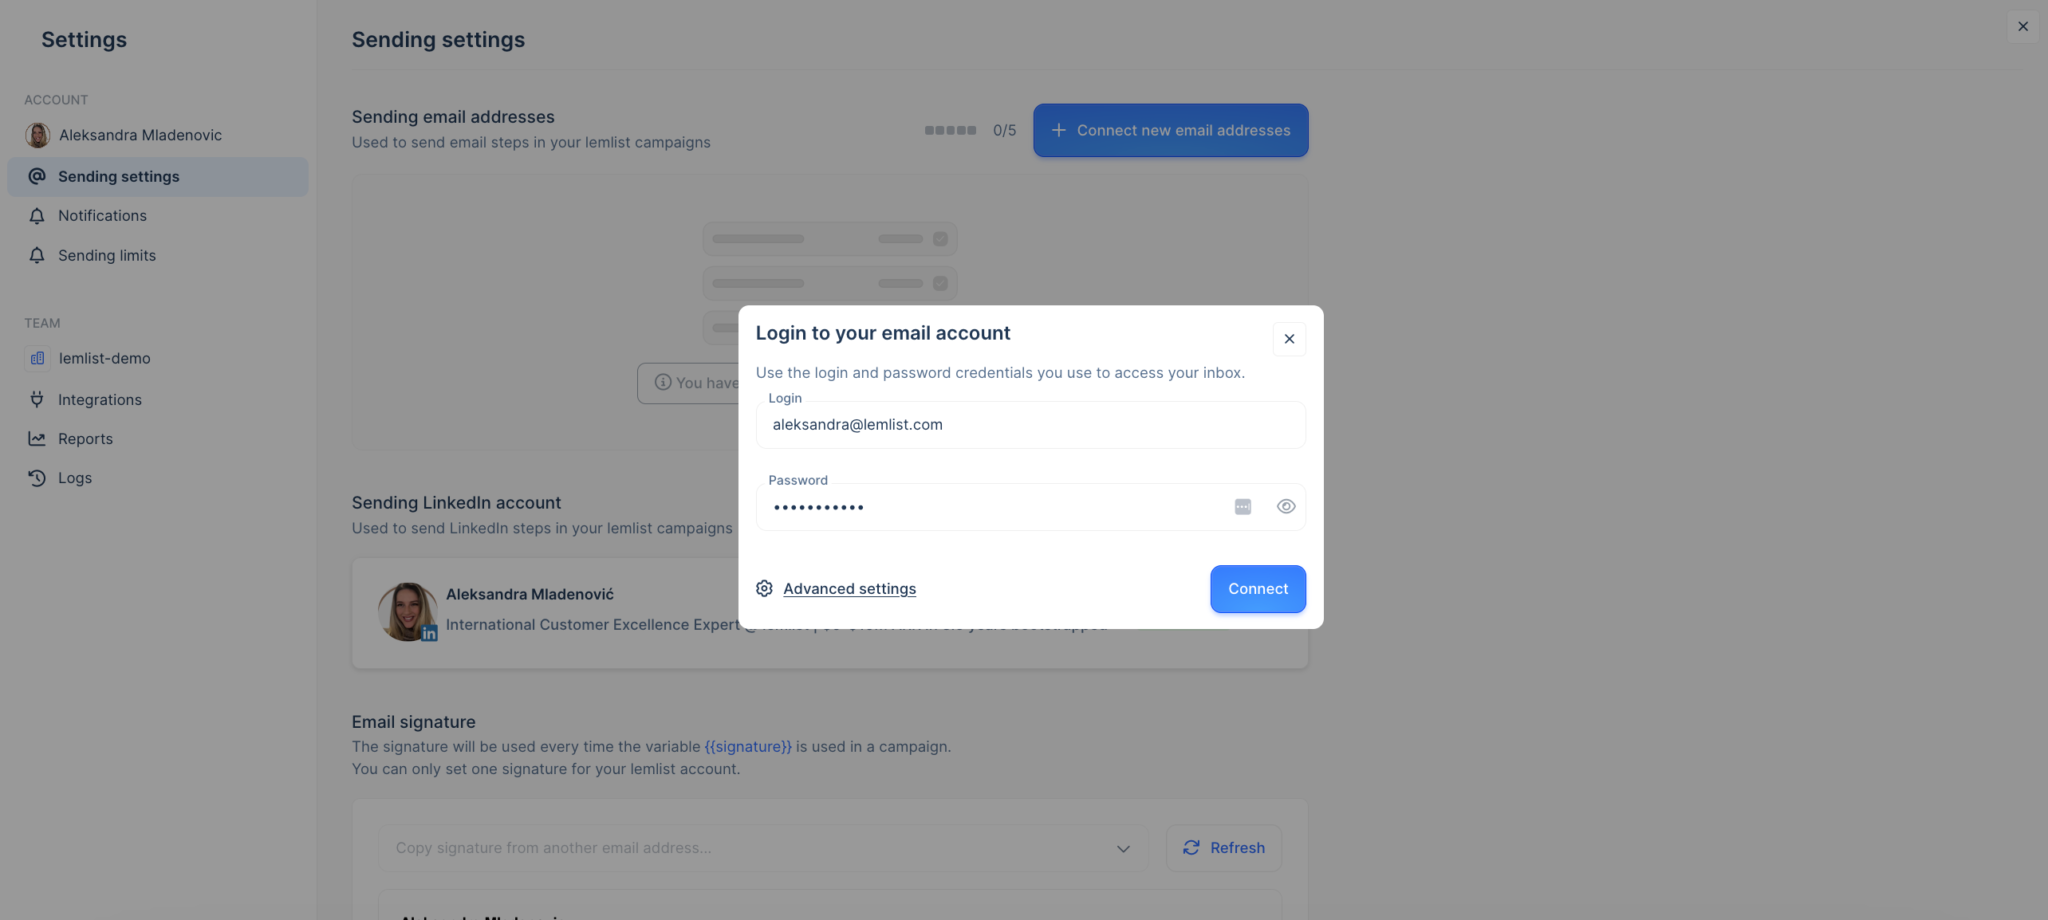Viewport: 2048px width, 920px height.
Task: Click inside the Login email input field
Action: coord(1030,424)
